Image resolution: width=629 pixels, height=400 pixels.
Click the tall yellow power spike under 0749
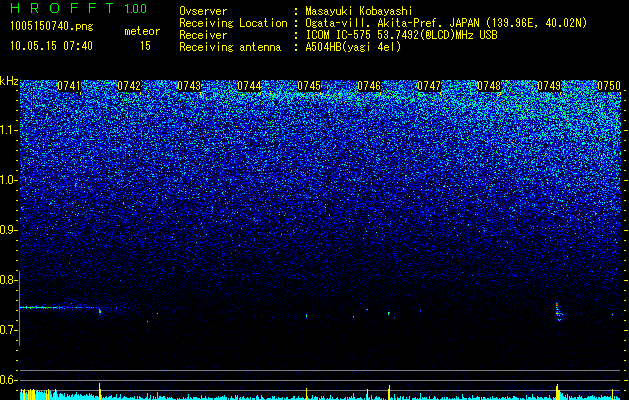[557, 392]
